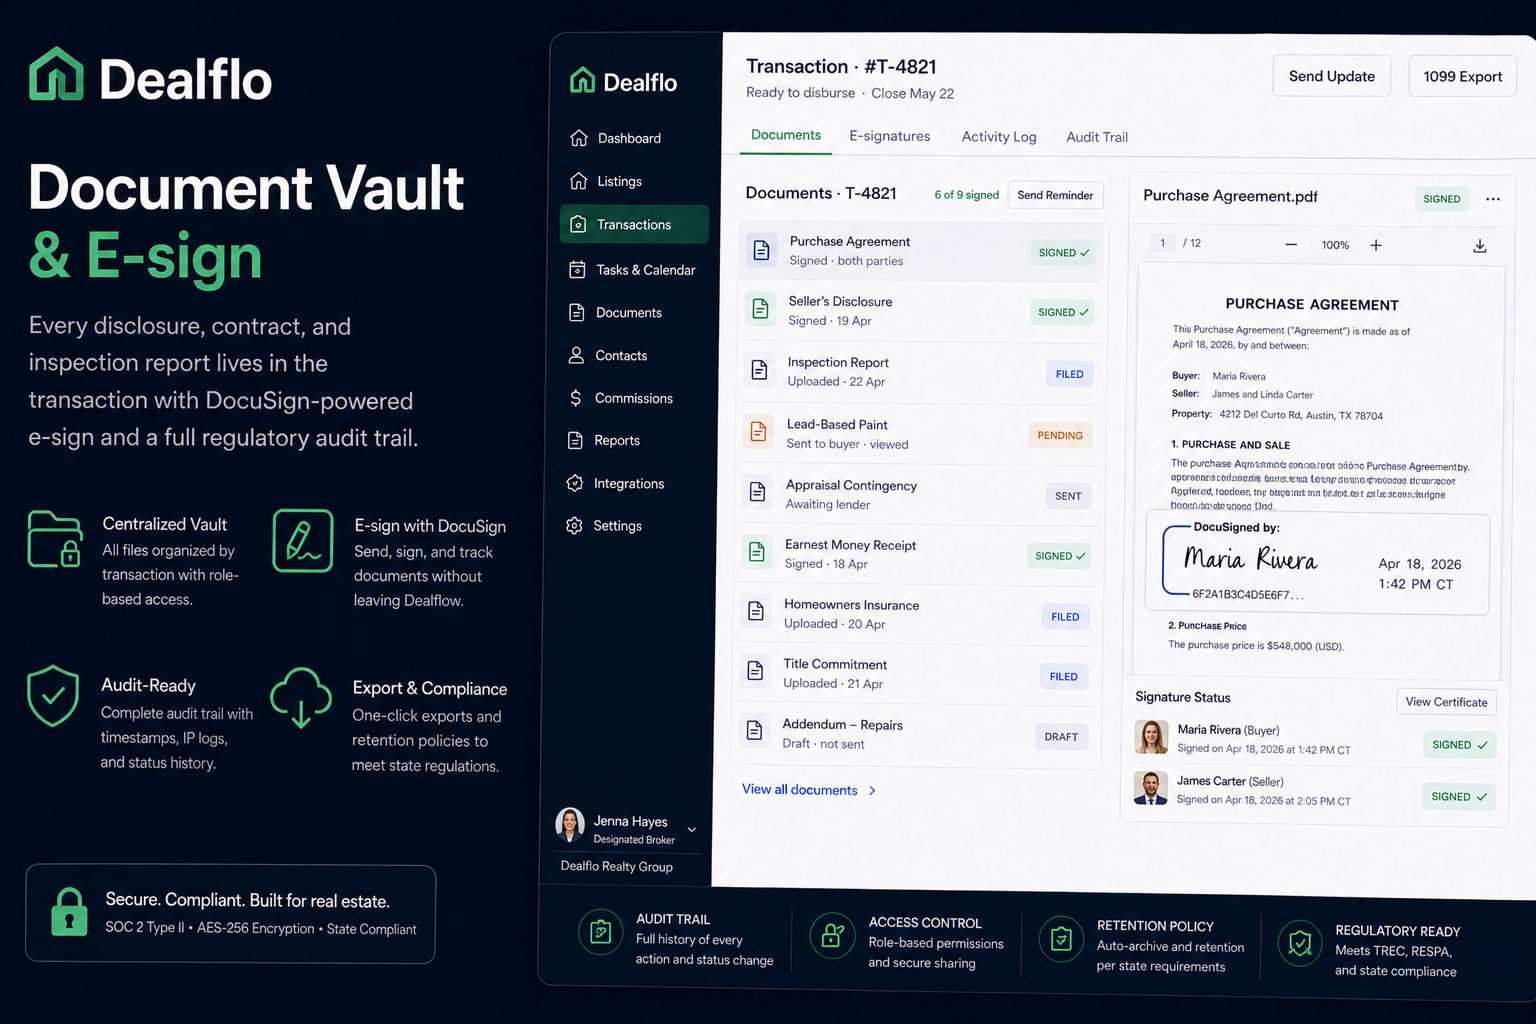Click the Dealflo logo in the sidebar
The width and height of the screenshot is (1536, 1024).
(624, 82)
